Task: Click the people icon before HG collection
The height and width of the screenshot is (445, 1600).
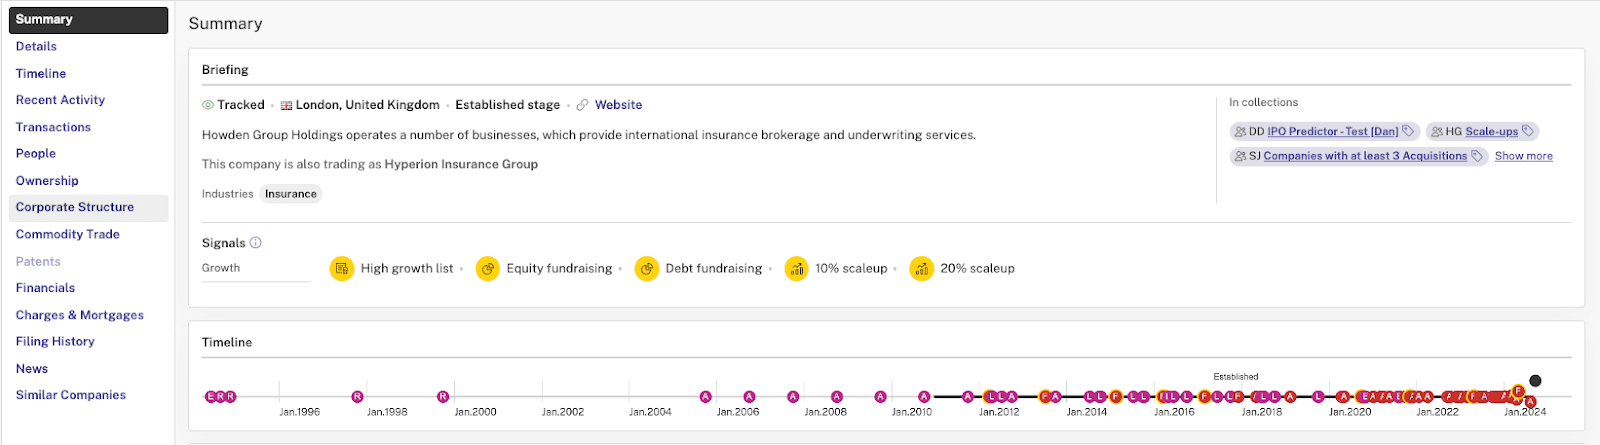Action: [1437, 131]
